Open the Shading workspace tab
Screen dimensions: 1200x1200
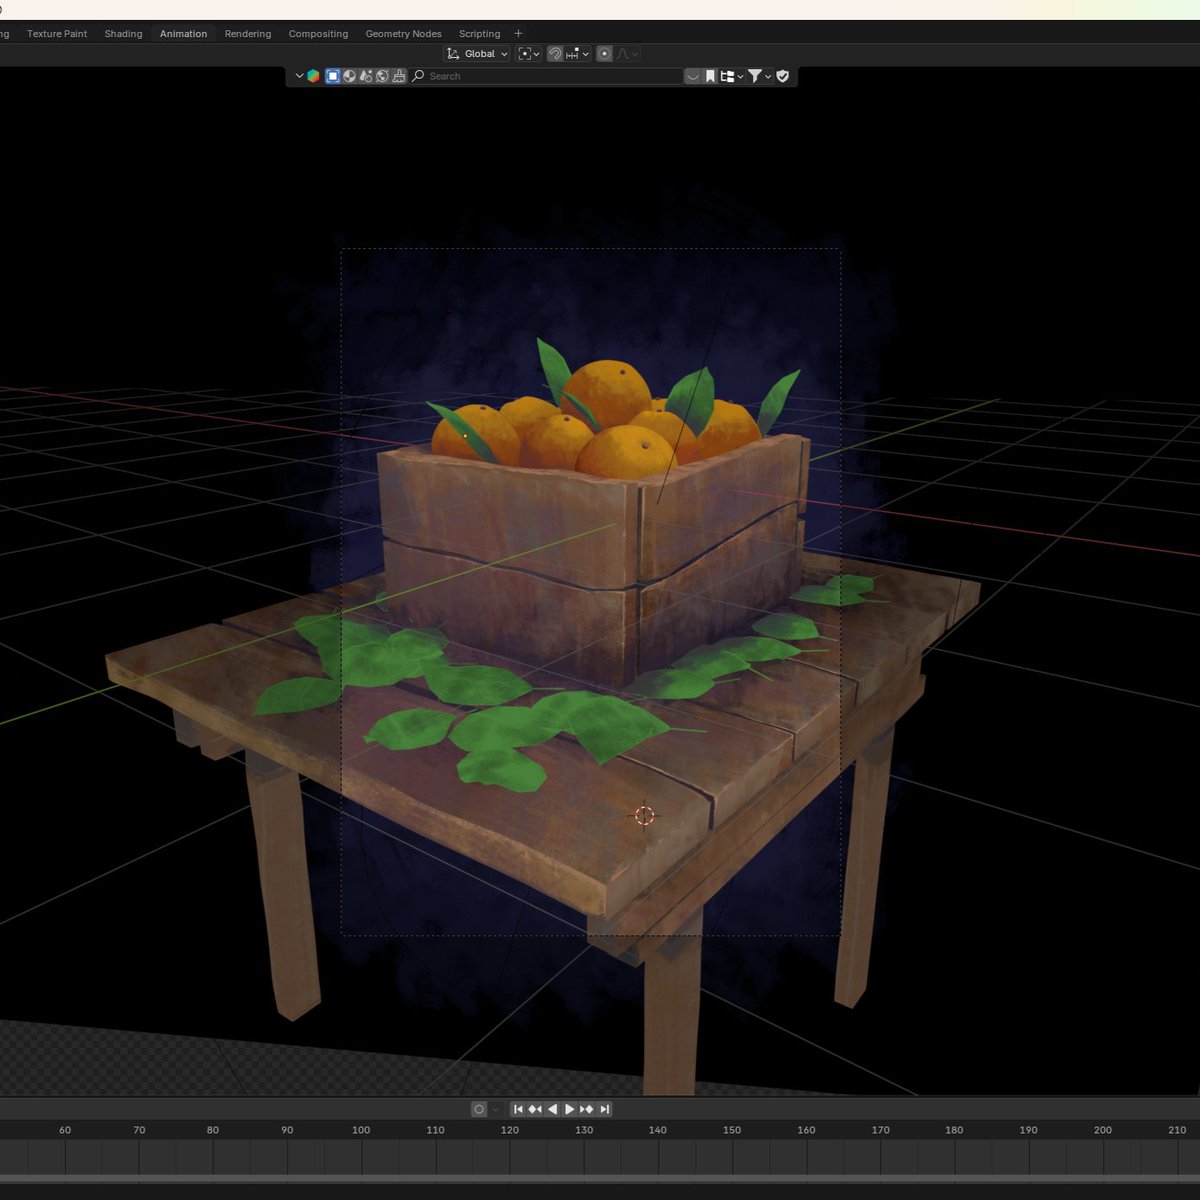coord(123,34)
